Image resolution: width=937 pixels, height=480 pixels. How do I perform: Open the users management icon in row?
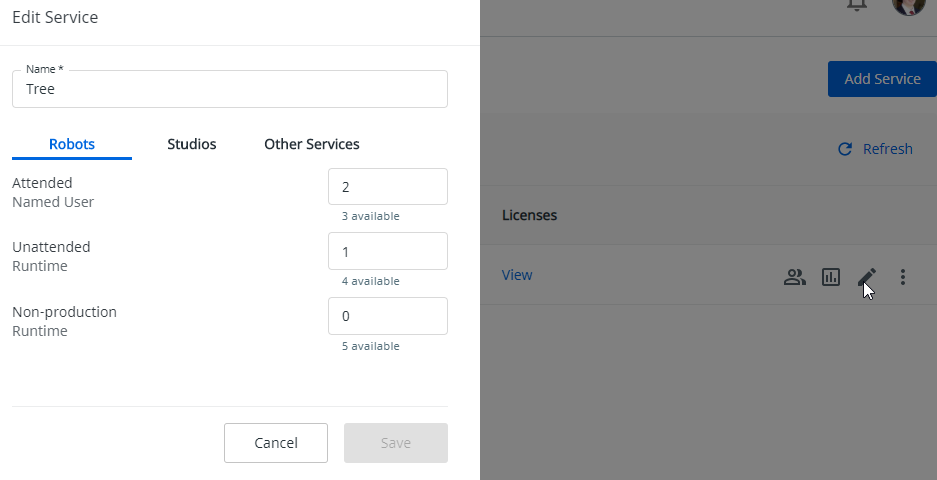(795, 277)
